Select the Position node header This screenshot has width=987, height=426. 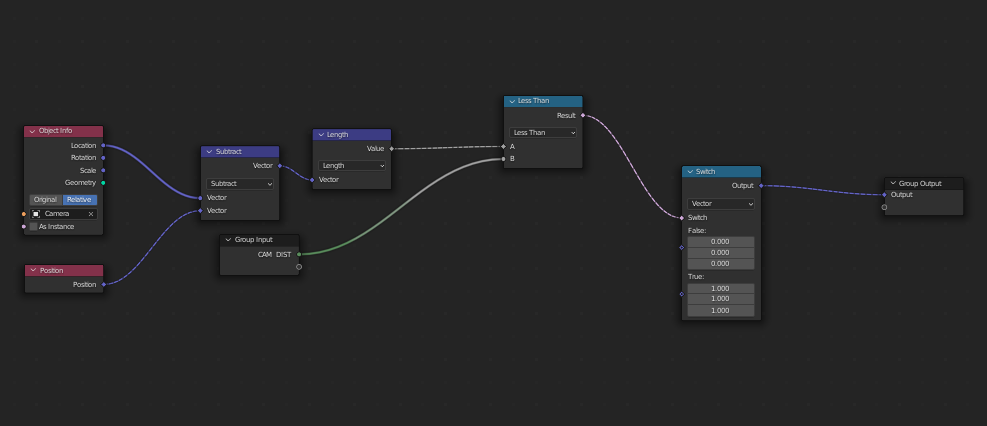pos(64,271)
